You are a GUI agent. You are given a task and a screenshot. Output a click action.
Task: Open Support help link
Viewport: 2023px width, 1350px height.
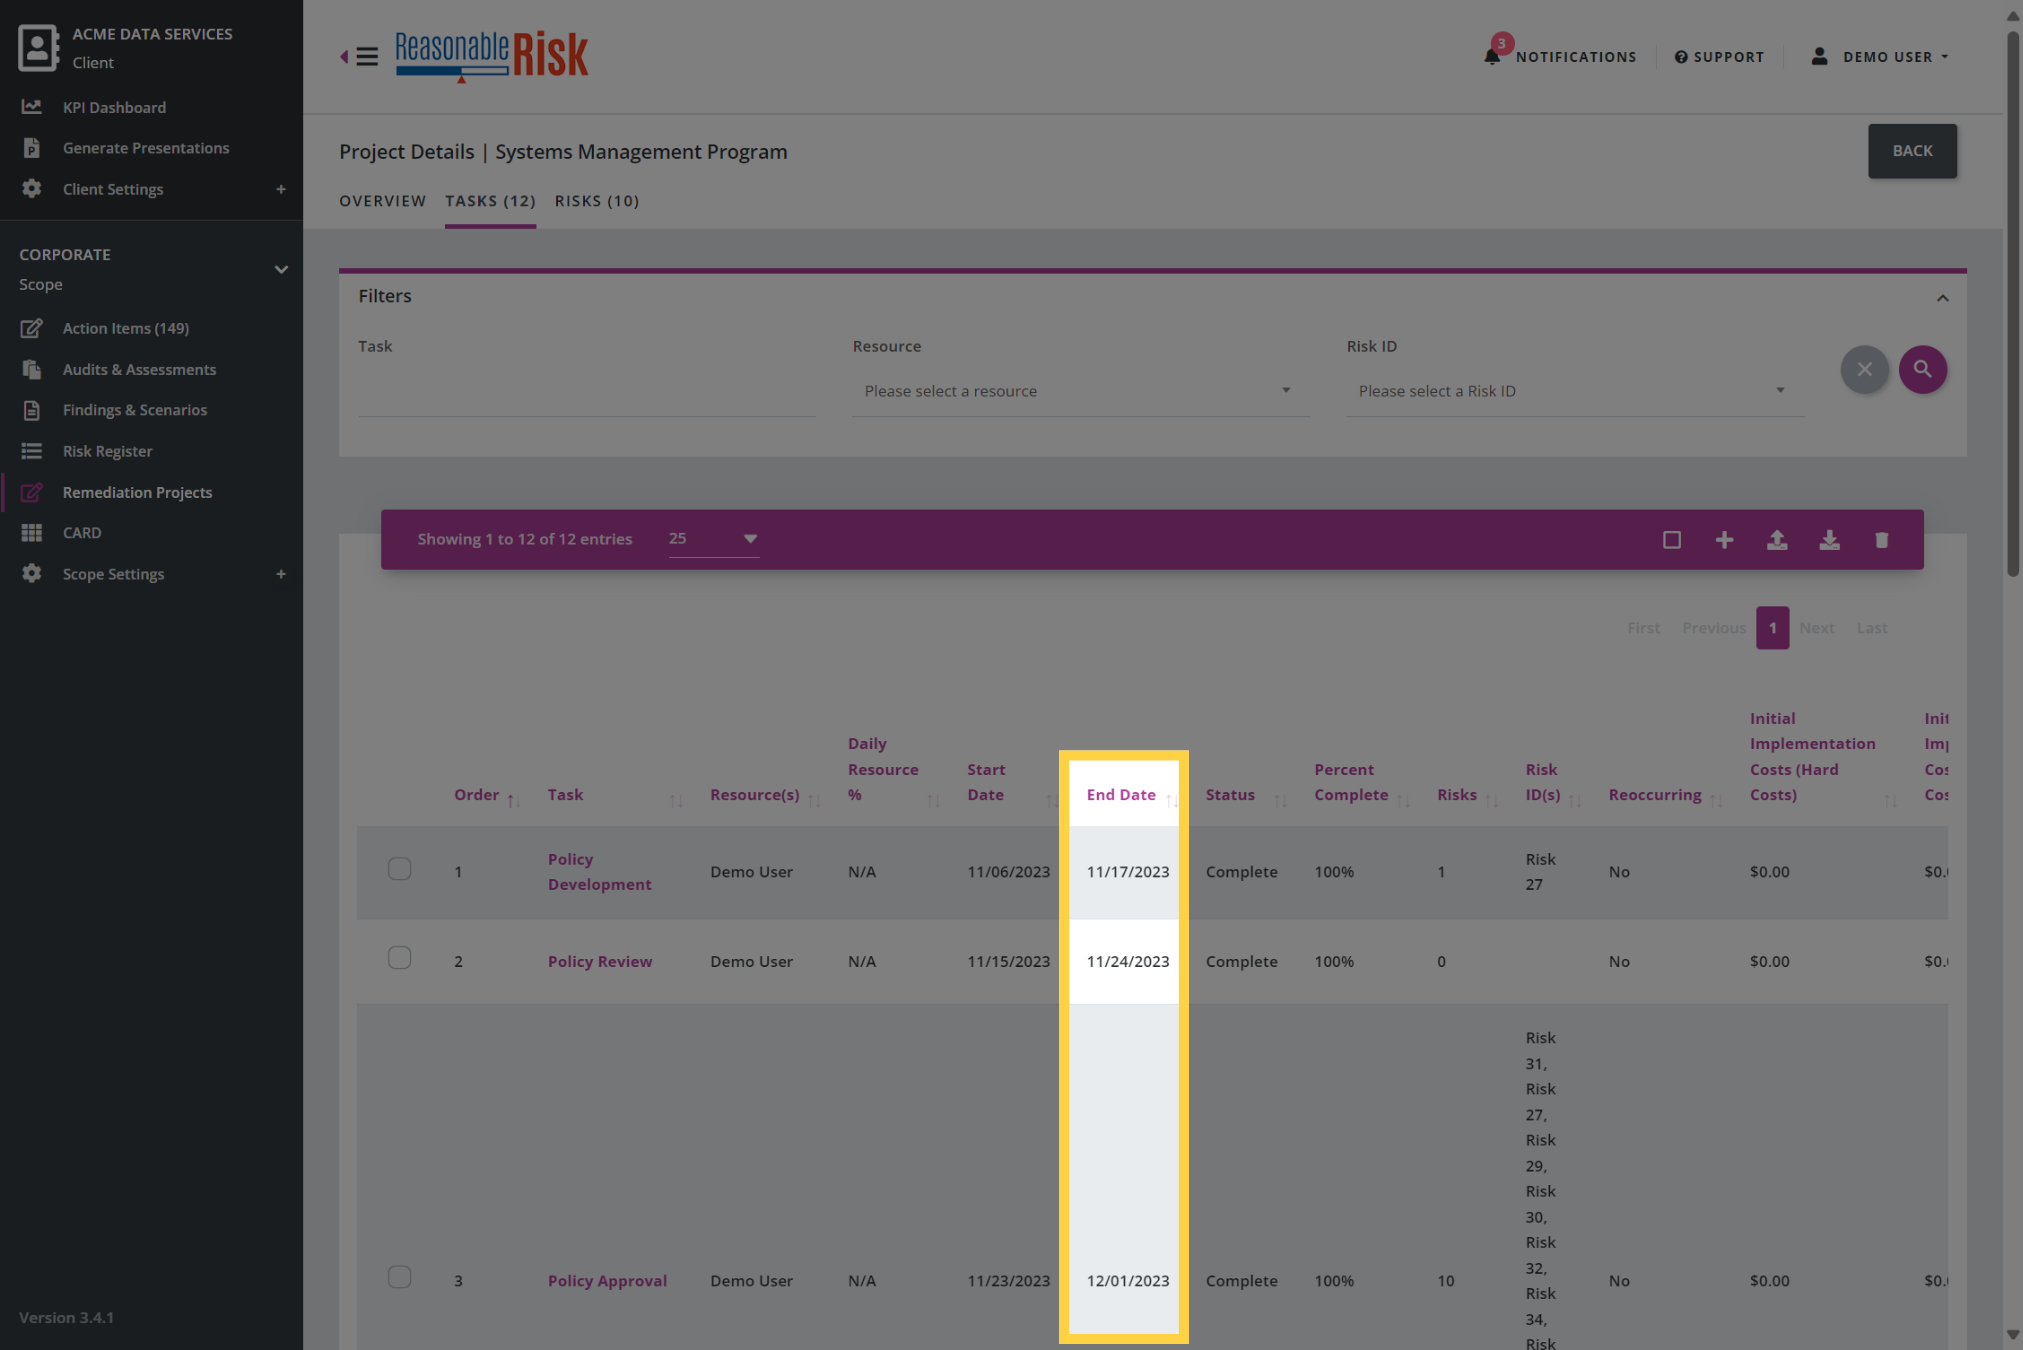pos(1719,57)
